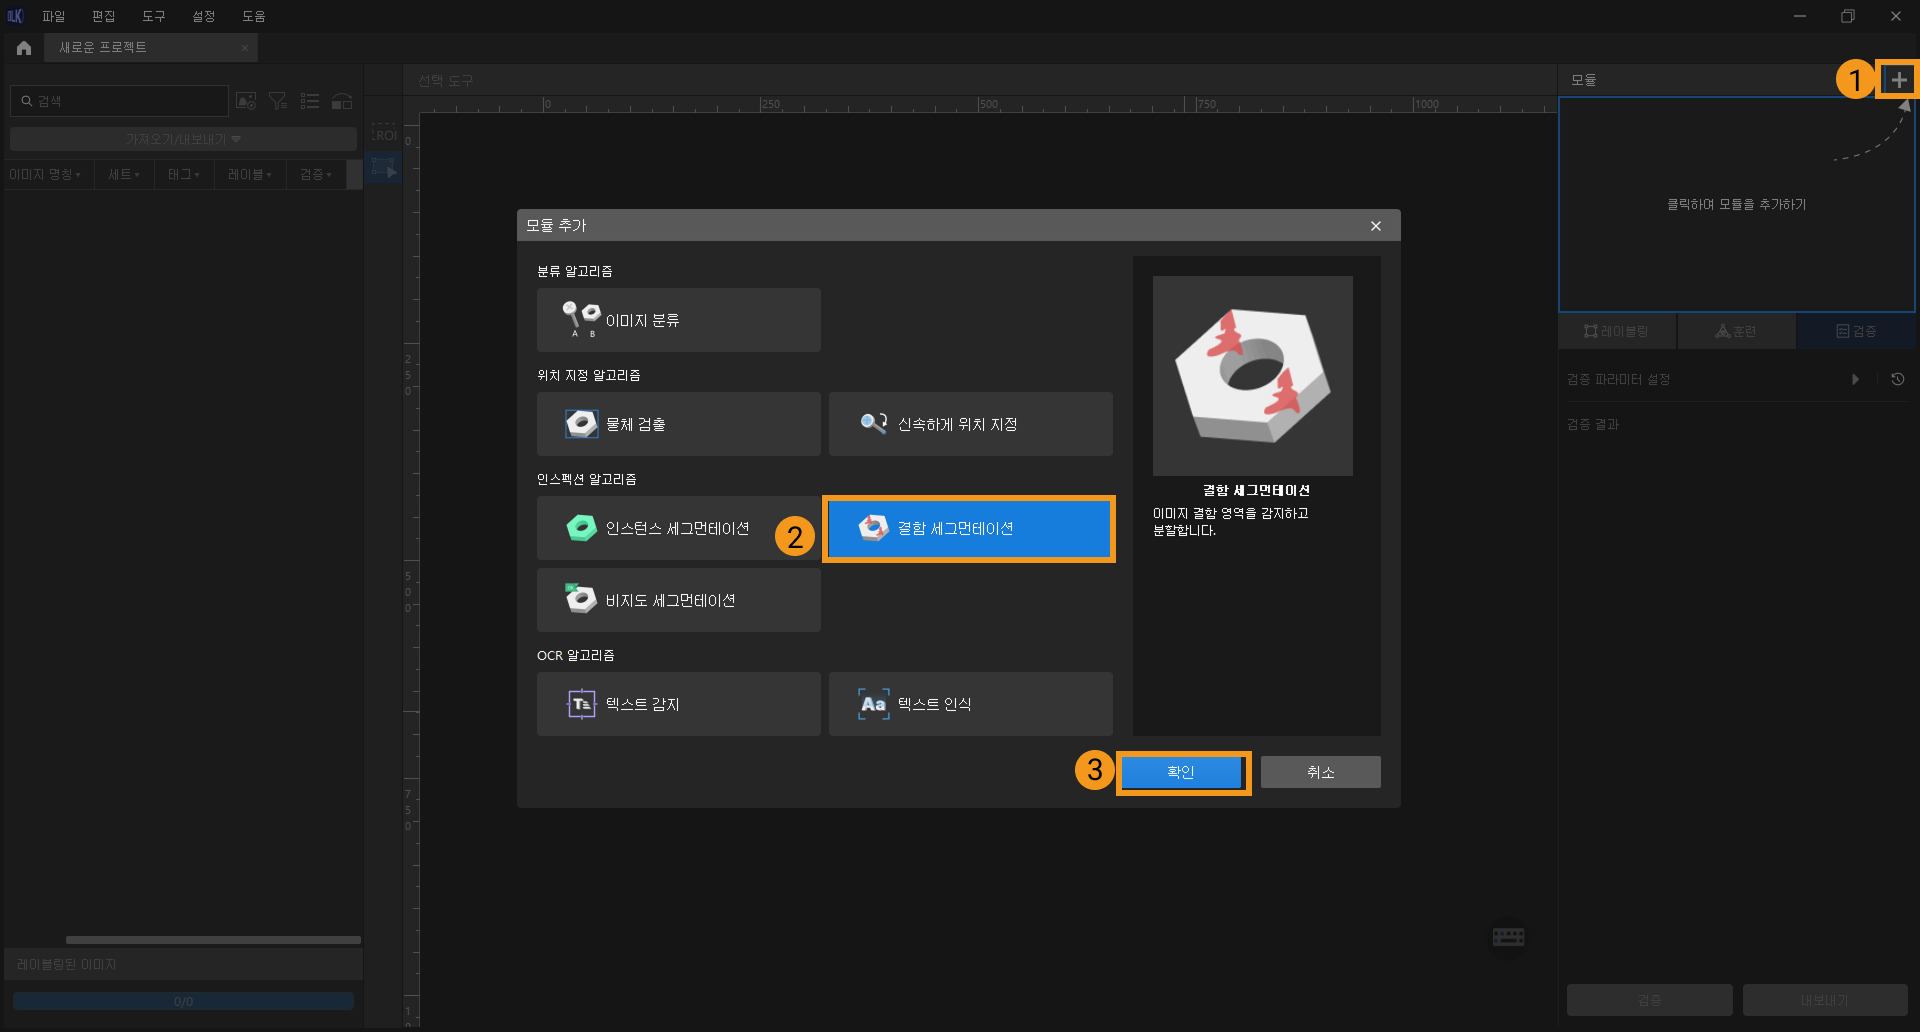Screen dimensions: 1920x1032
Task: Click the 레이블링된 이미지 0/0 progress bar
Action: pyautogui.click(x=183, y=1001)
